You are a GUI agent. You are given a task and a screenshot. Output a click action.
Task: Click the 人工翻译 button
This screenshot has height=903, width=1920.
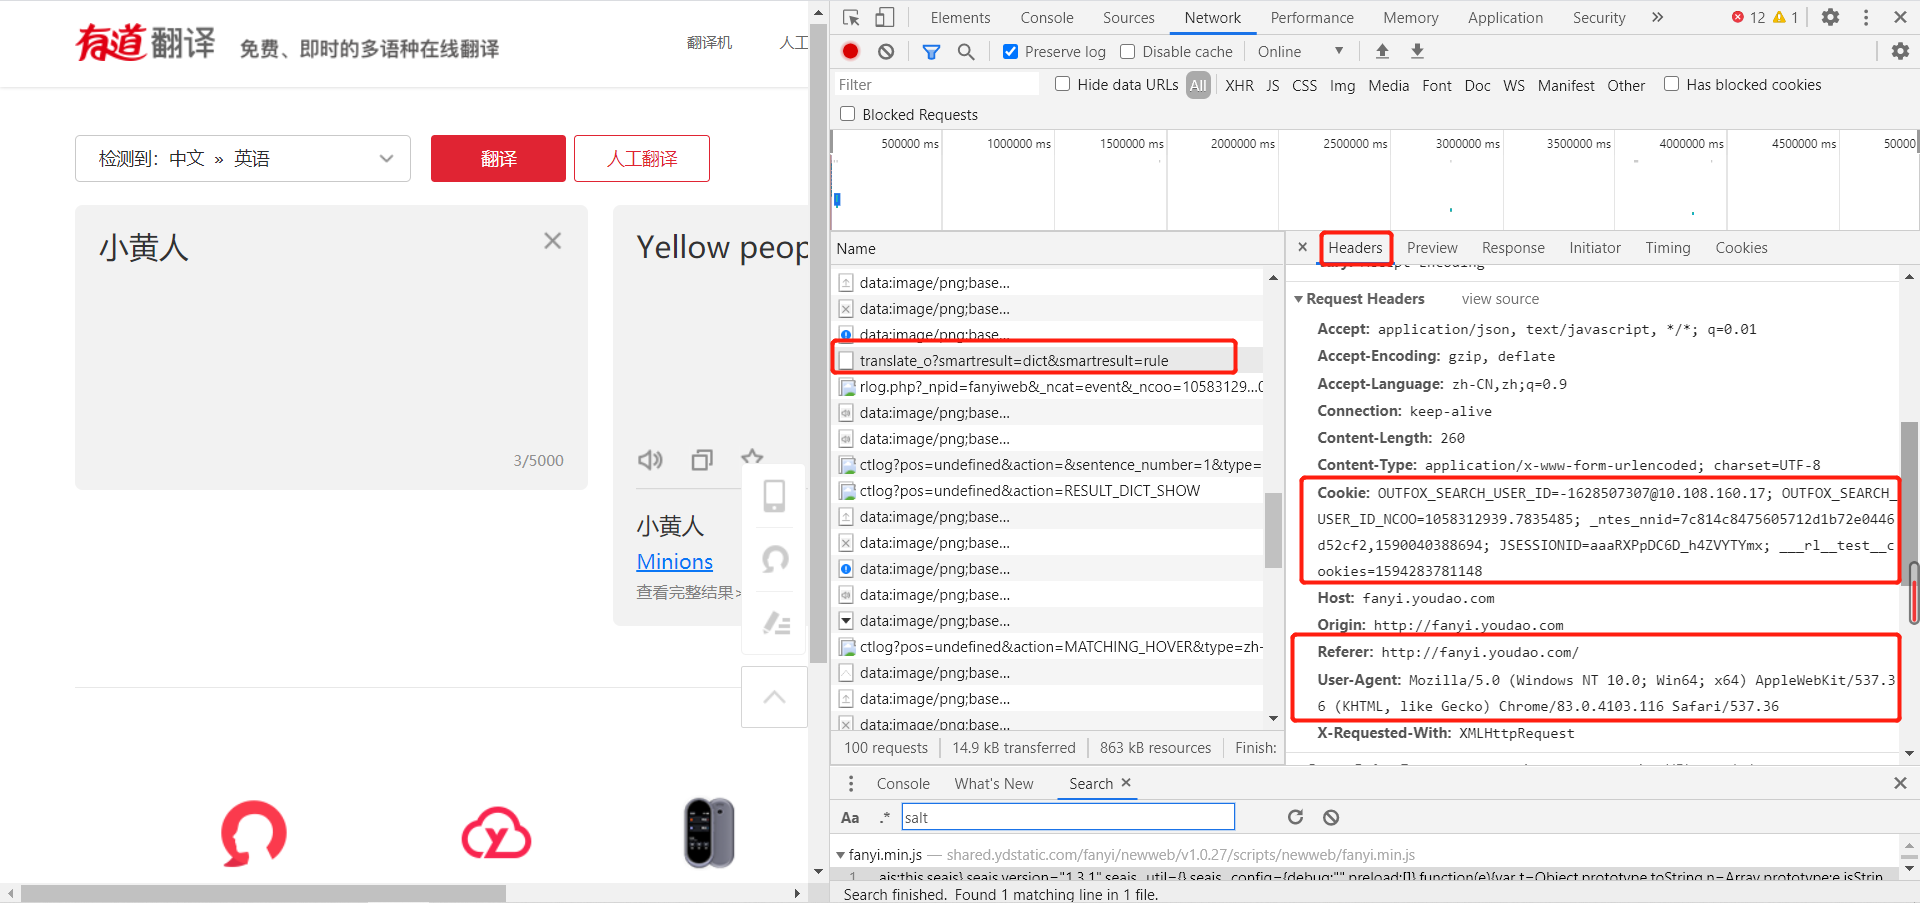pyautogui.click(x=642, y=158)
